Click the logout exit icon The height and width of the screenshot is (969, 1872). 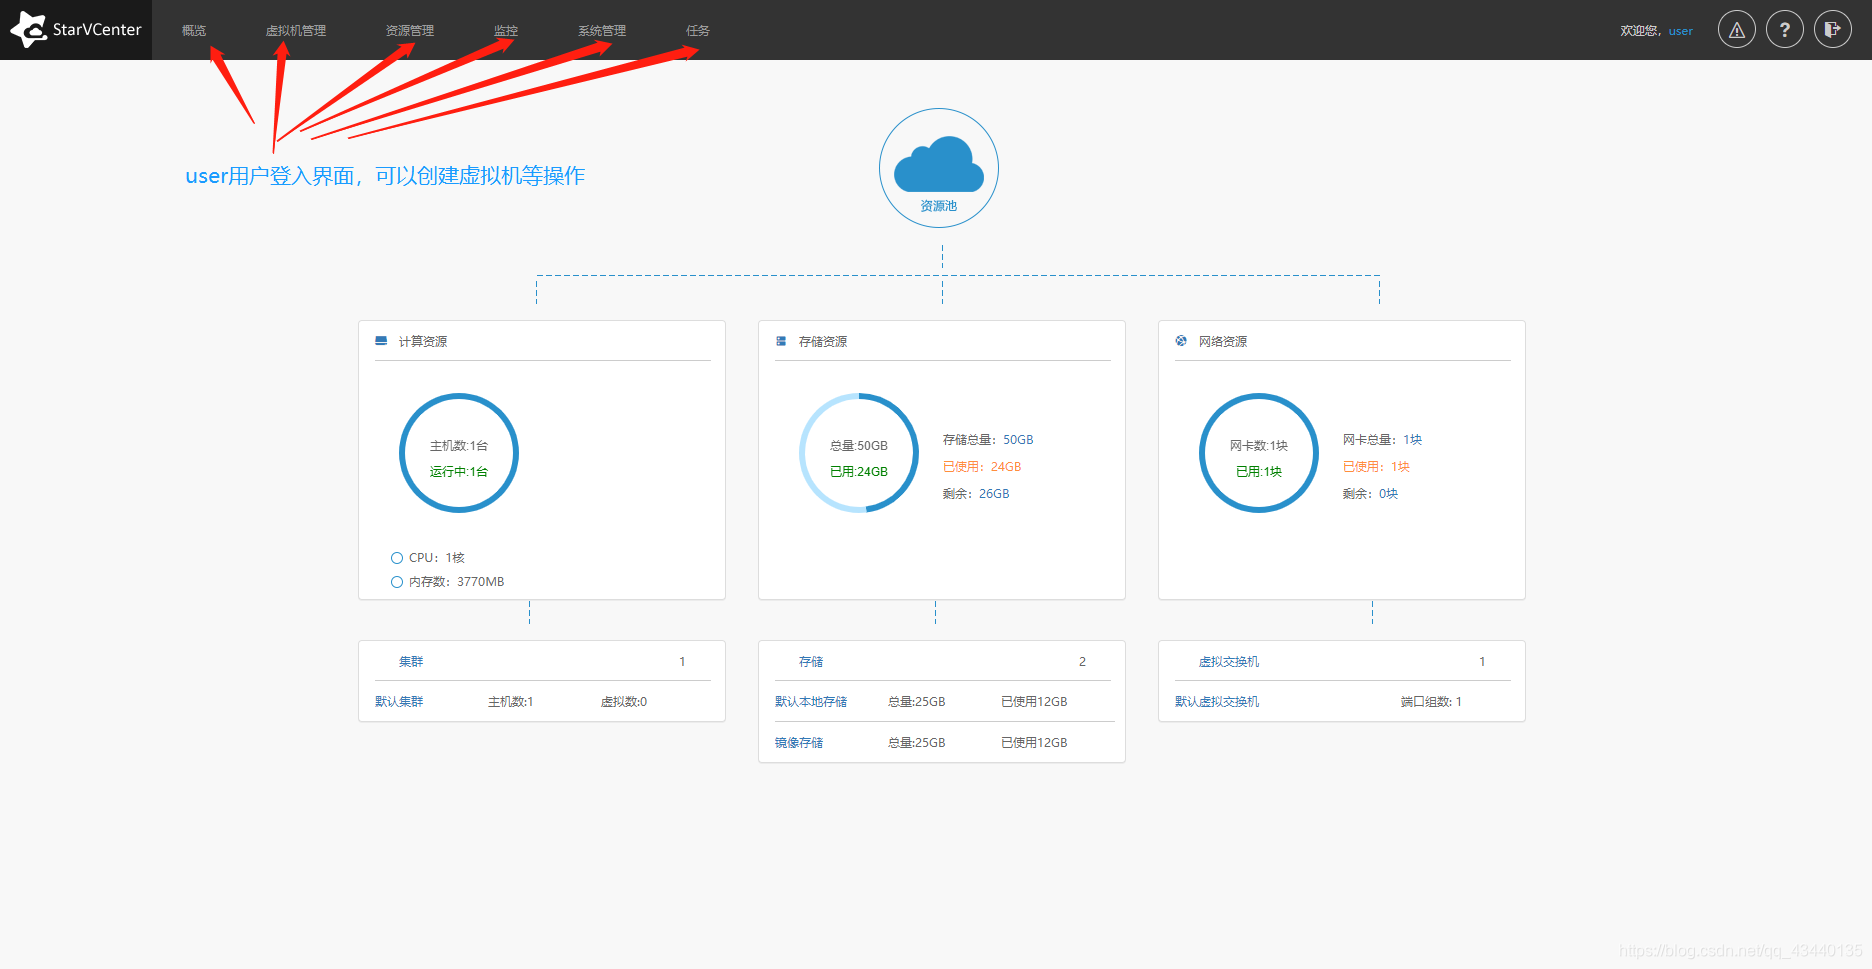pyautogui.click(x=1833, y=30)
